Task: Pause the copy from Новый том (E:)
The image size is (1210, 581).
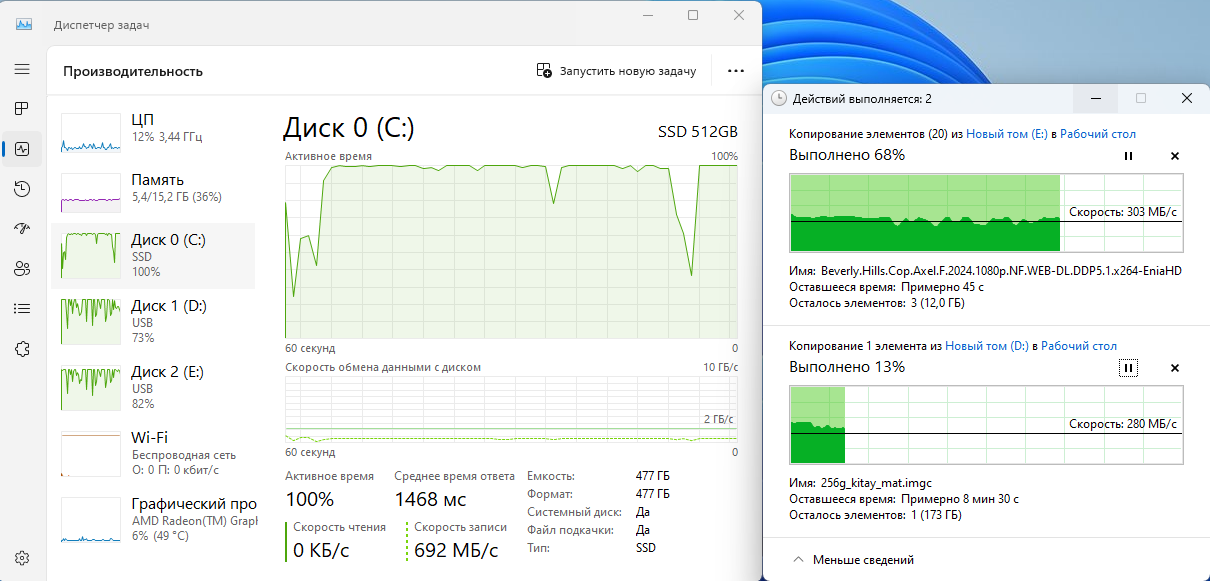Action: click(1128, 156)
